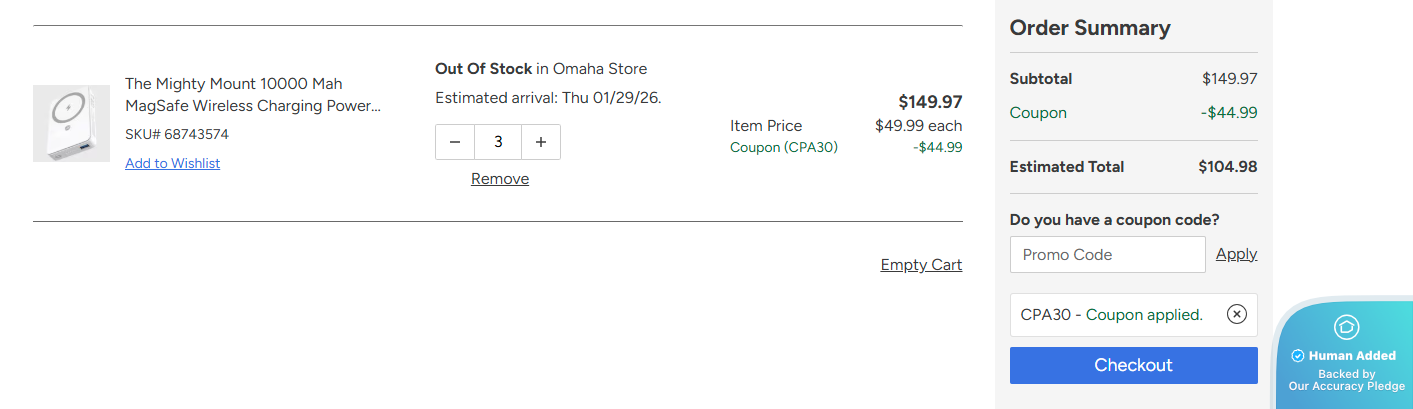Add the power bank to Wishlist

point(172,163)
